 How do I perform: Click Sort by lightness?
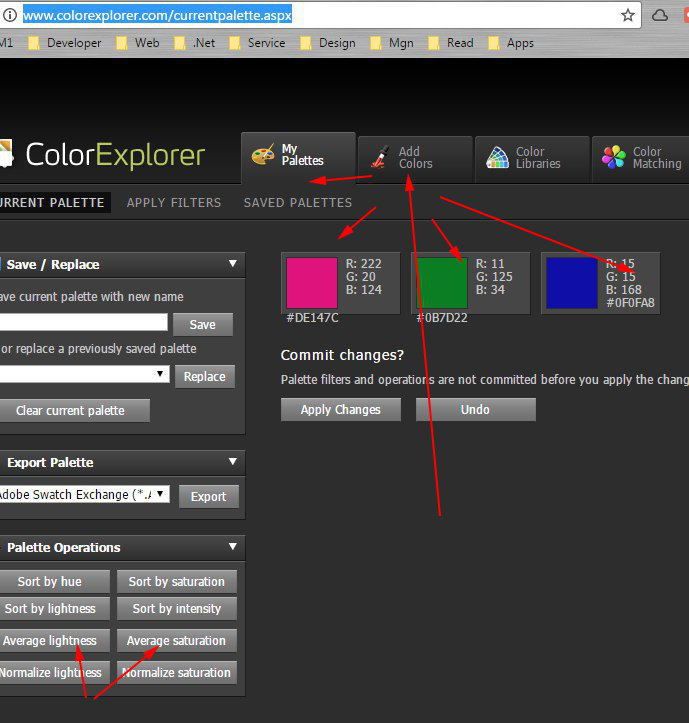(x=54, y=609)
